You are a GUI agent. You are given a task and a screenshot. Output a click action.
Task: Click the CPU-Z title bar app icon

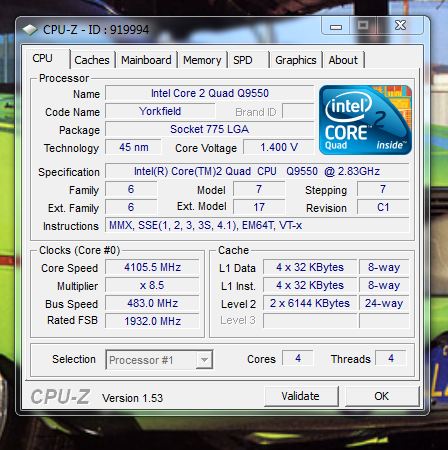click(30, 30)
